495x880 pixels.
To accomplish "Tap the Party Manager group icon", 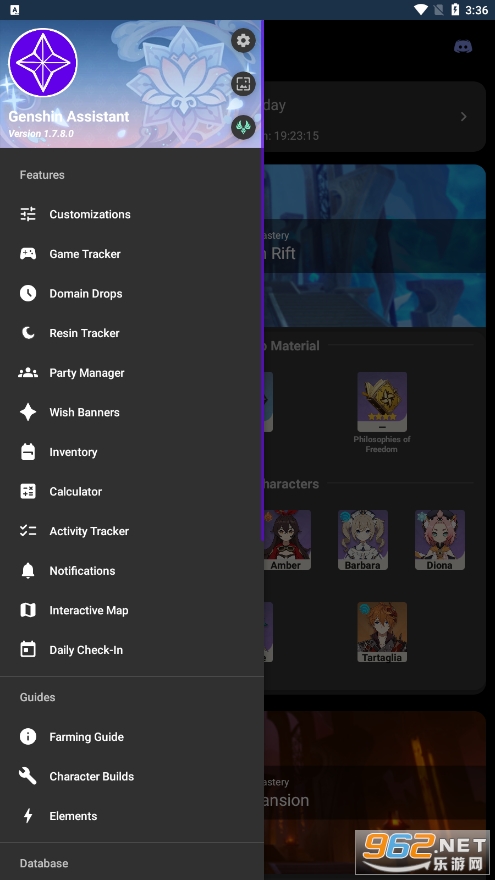I will pyautogui.click(x=28, y=373).
